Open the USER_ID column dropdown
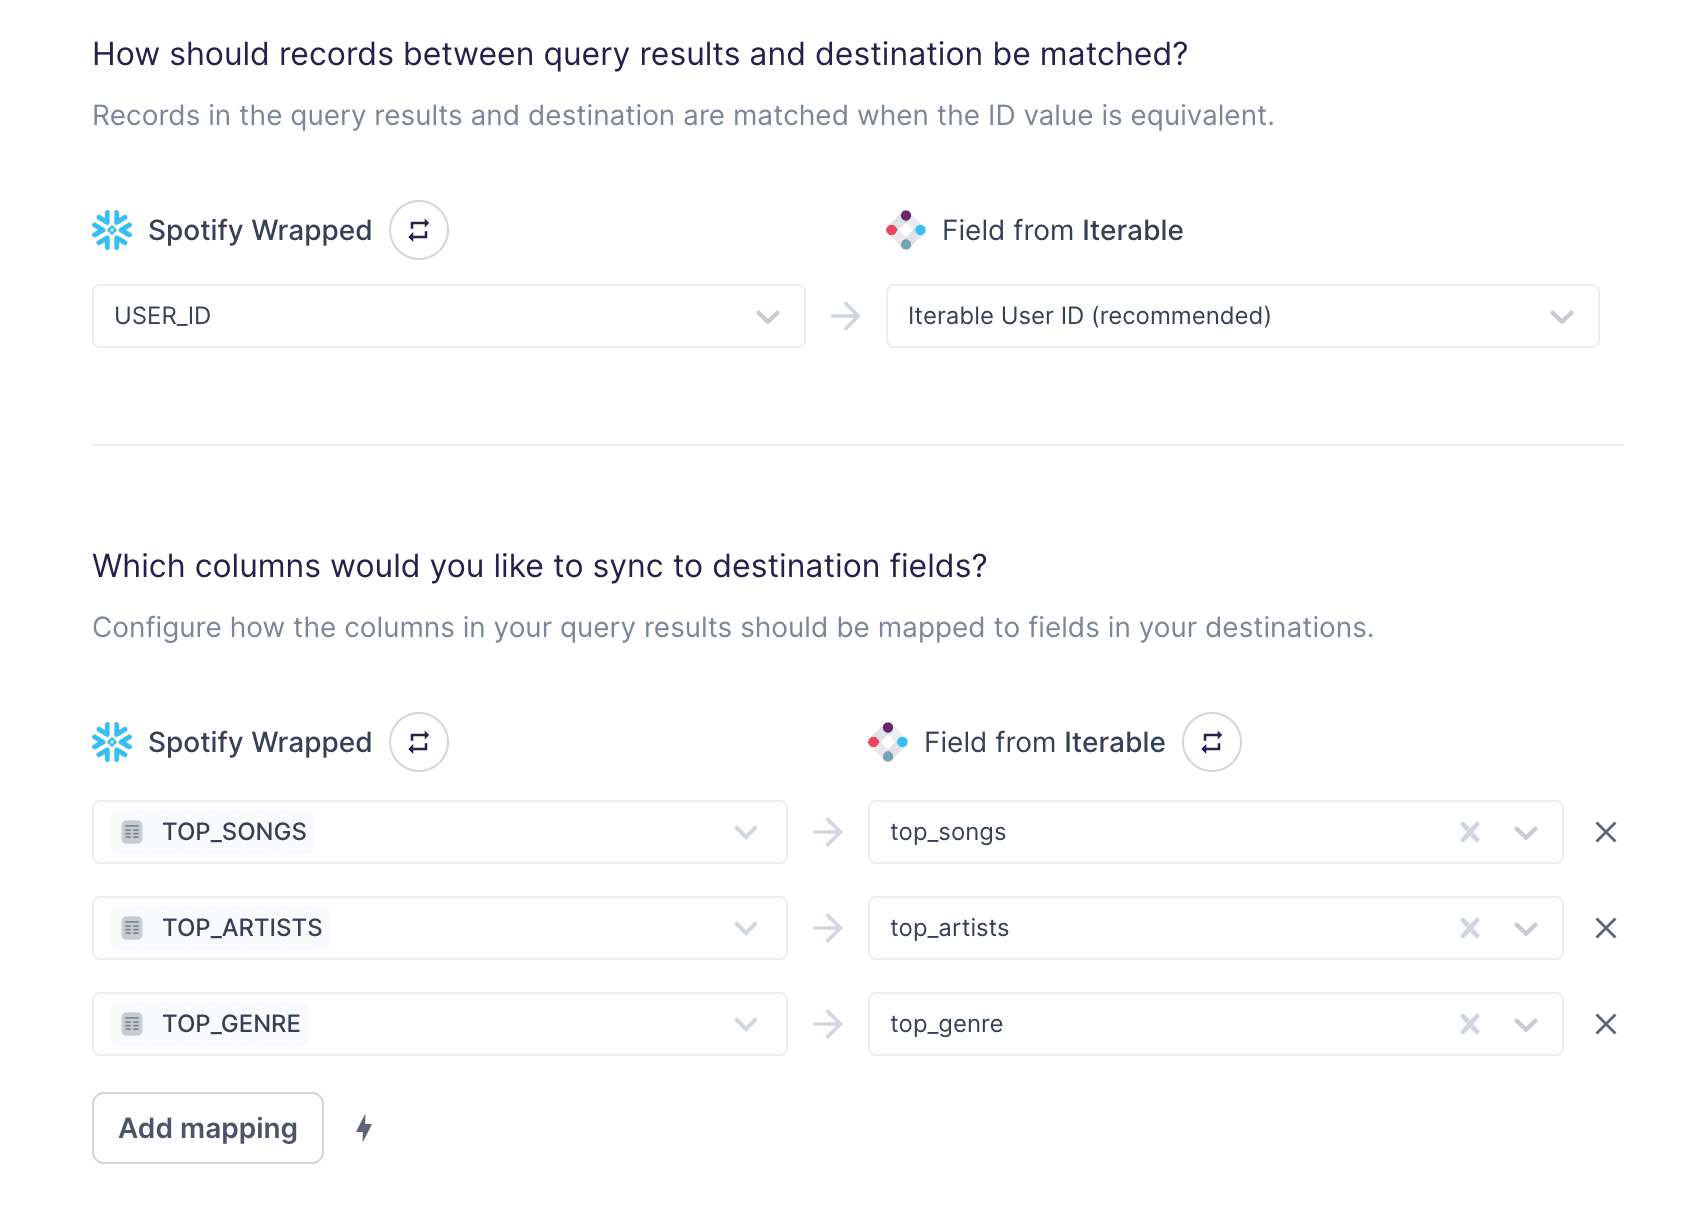Screen dimensions: 1700x1222 click(x=767, y=317)
